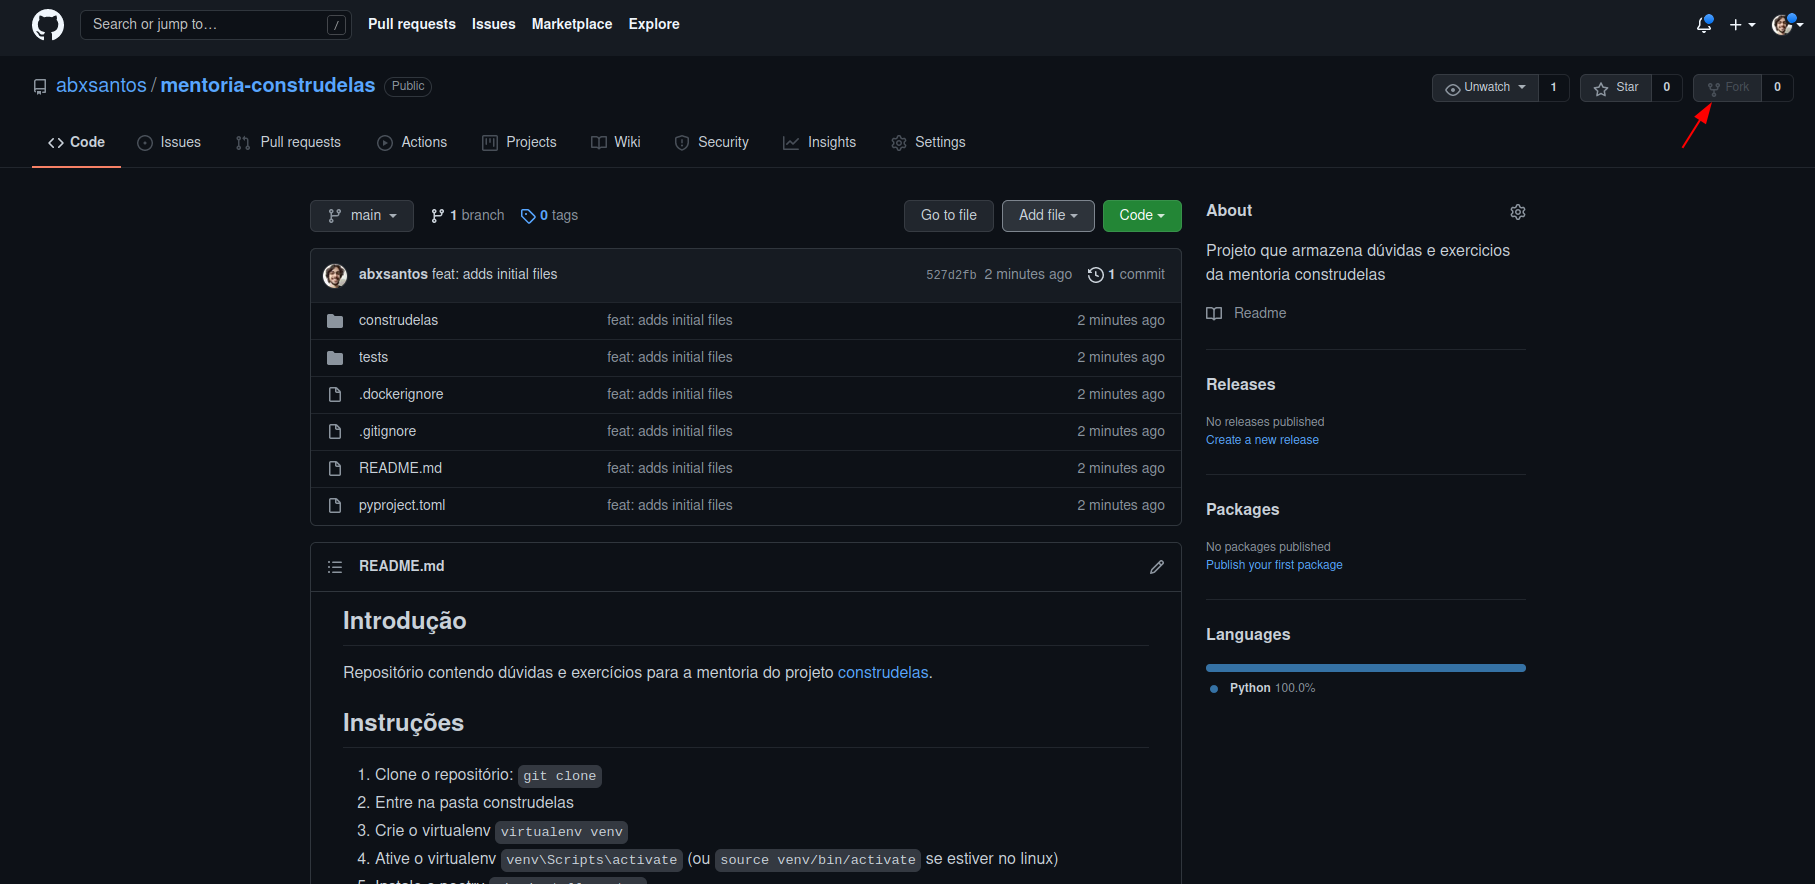Viewport: 1815px width, 884px height.
Task: Open the construdelas link in README text
Action: (883, 673)
